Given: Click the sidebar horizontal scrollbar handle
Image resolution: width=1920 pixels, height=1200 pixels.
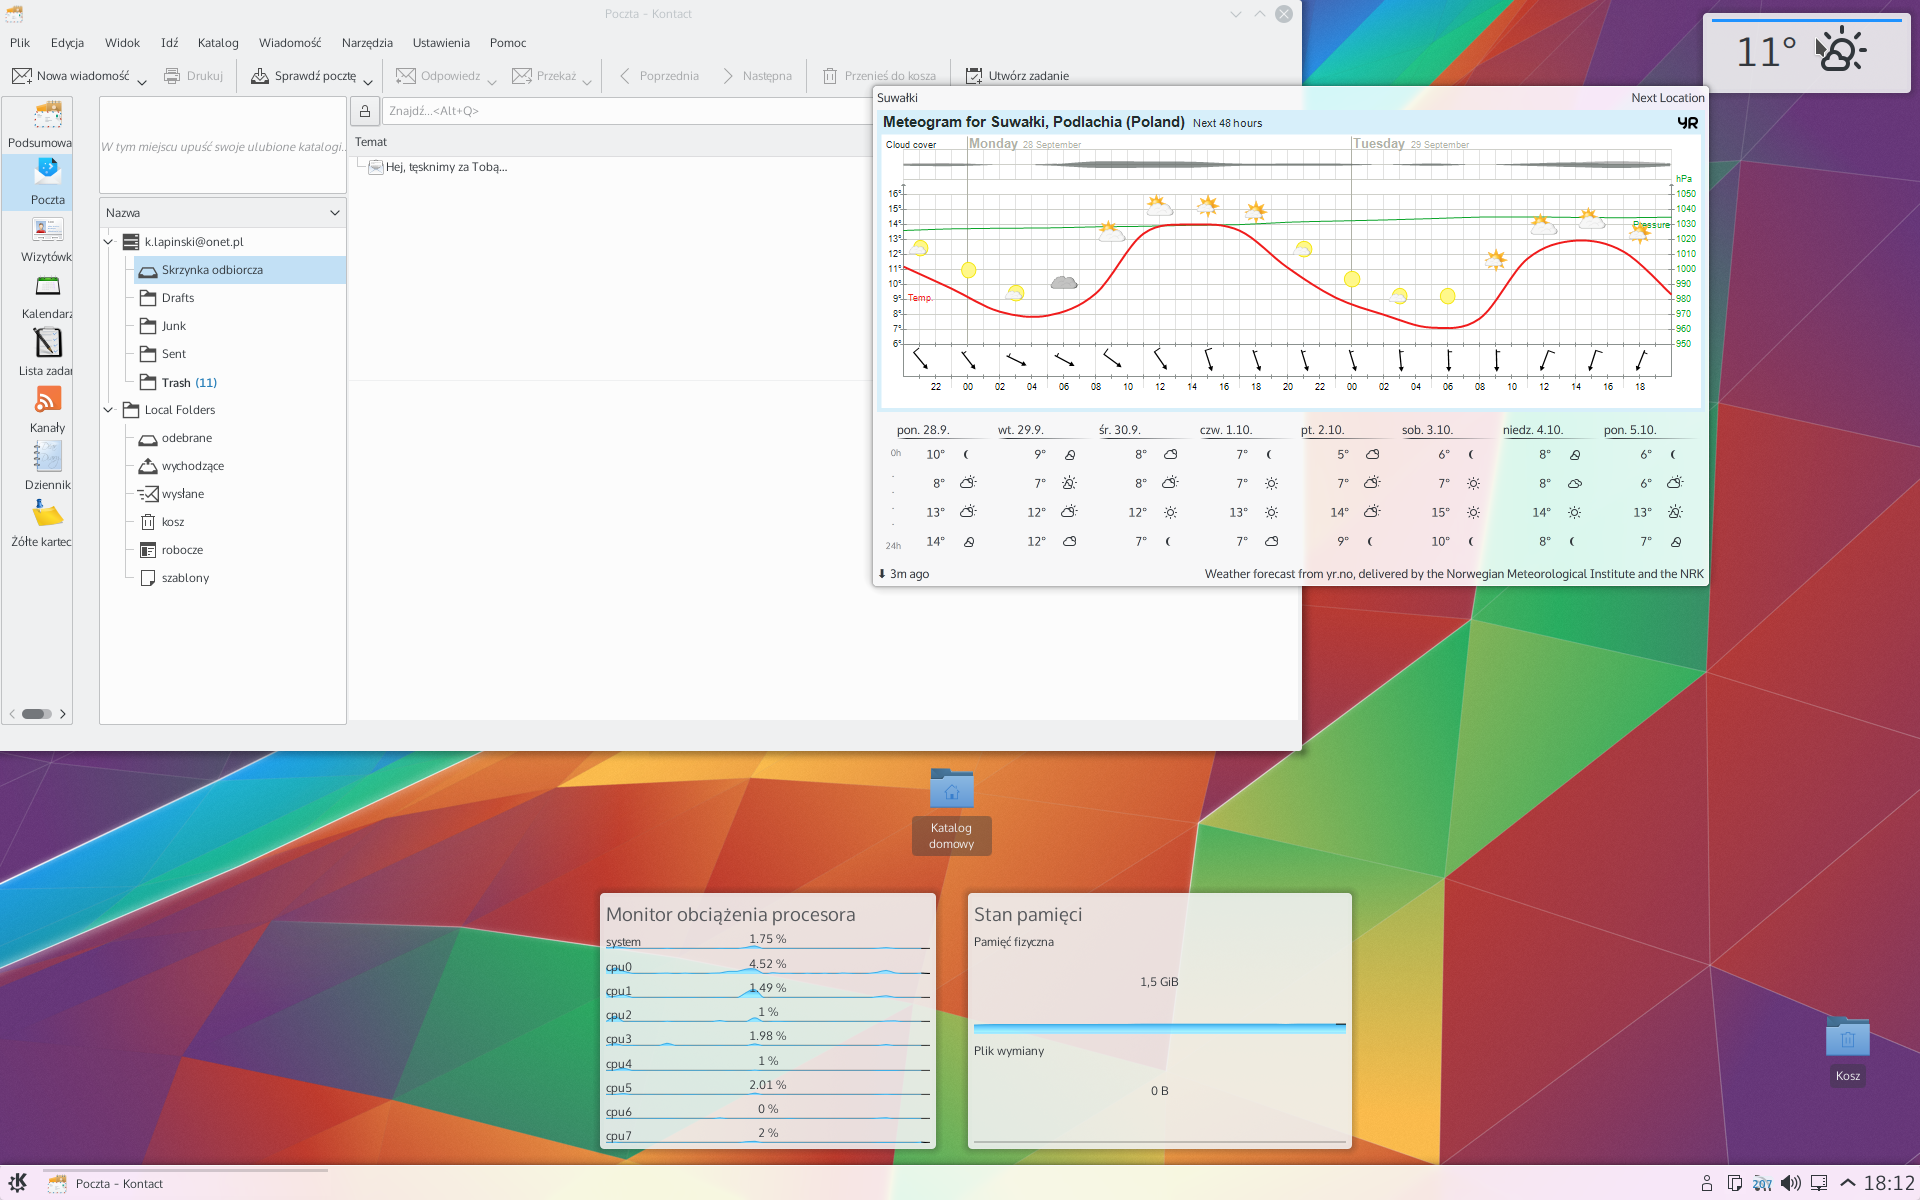Looking at the screenshot, I should pyautogui.click(x=37, y=714).
